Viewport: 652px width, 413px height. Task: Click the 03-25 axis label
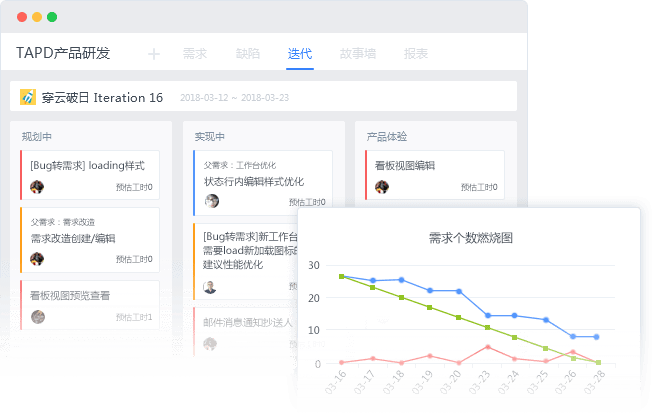(x=537, y=382)
